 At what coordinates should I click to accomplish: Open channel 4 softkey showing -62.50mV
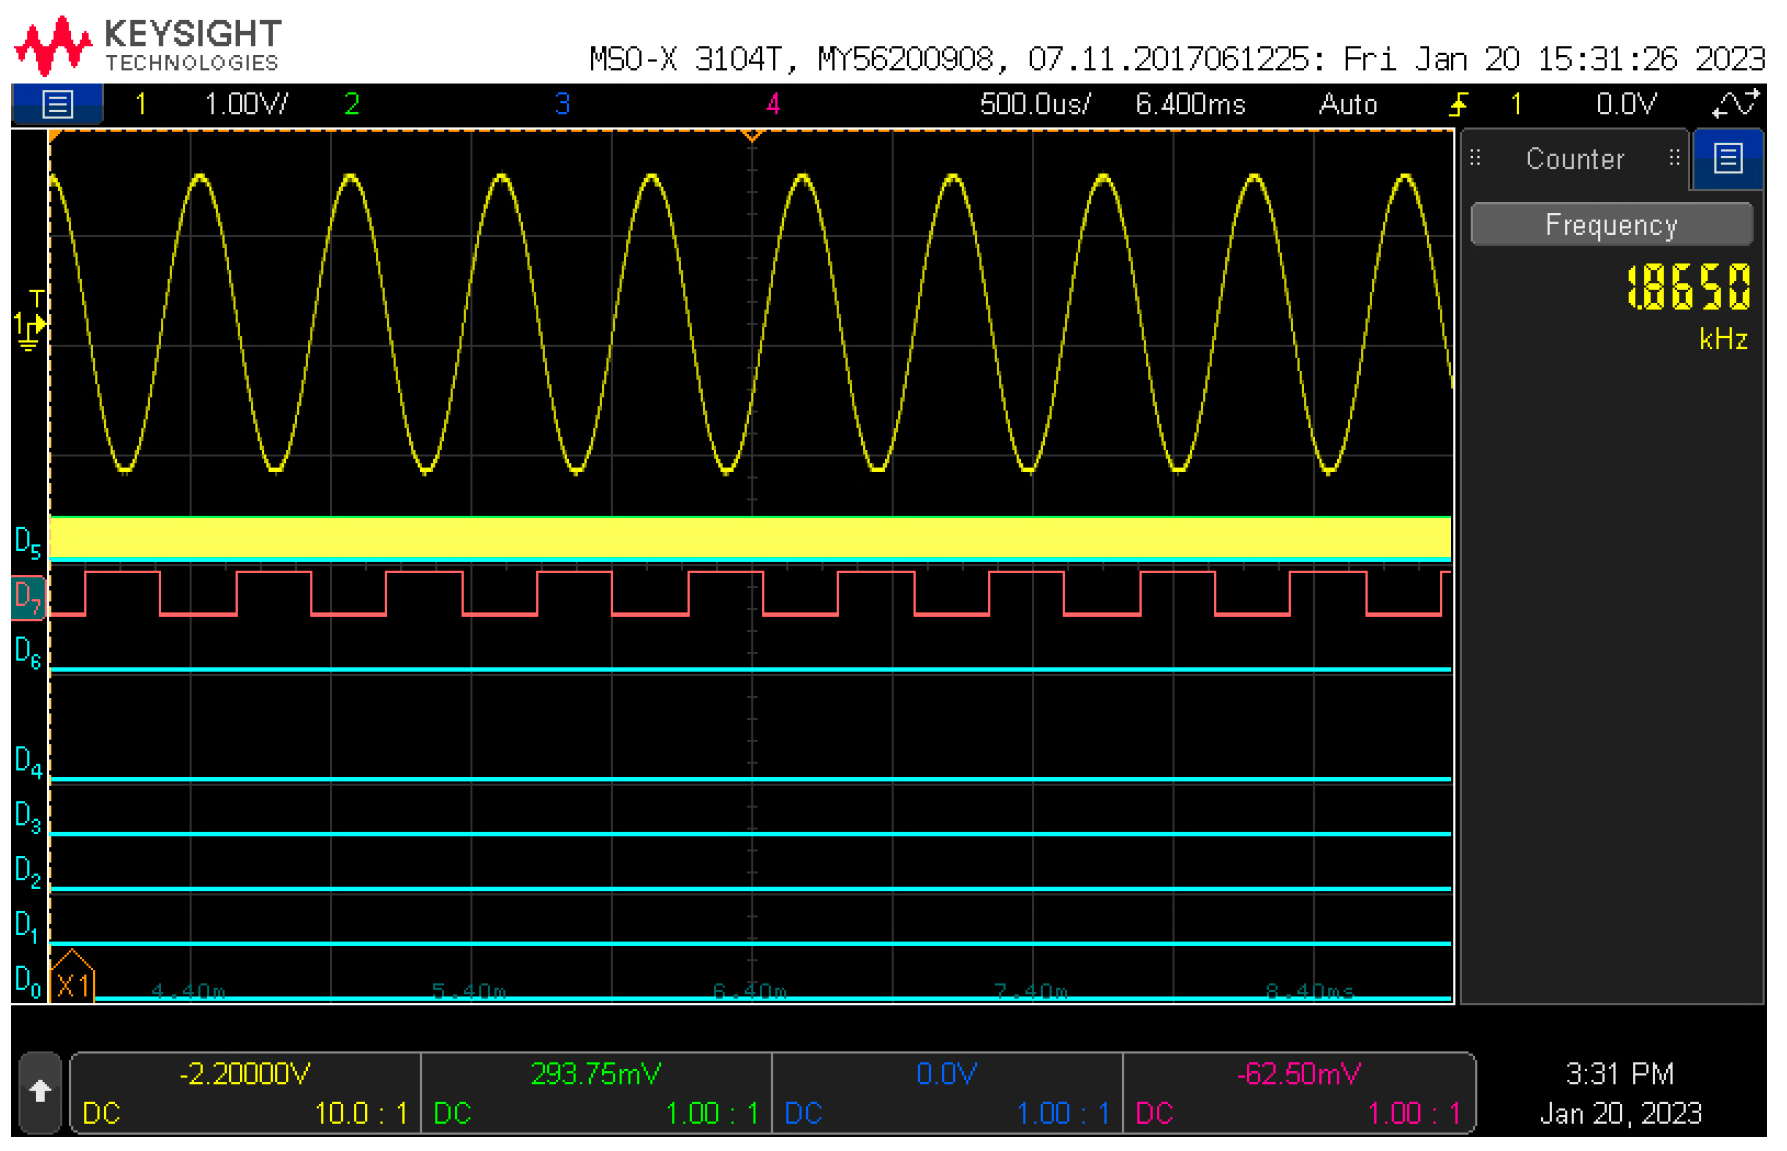[1298, 1093]
